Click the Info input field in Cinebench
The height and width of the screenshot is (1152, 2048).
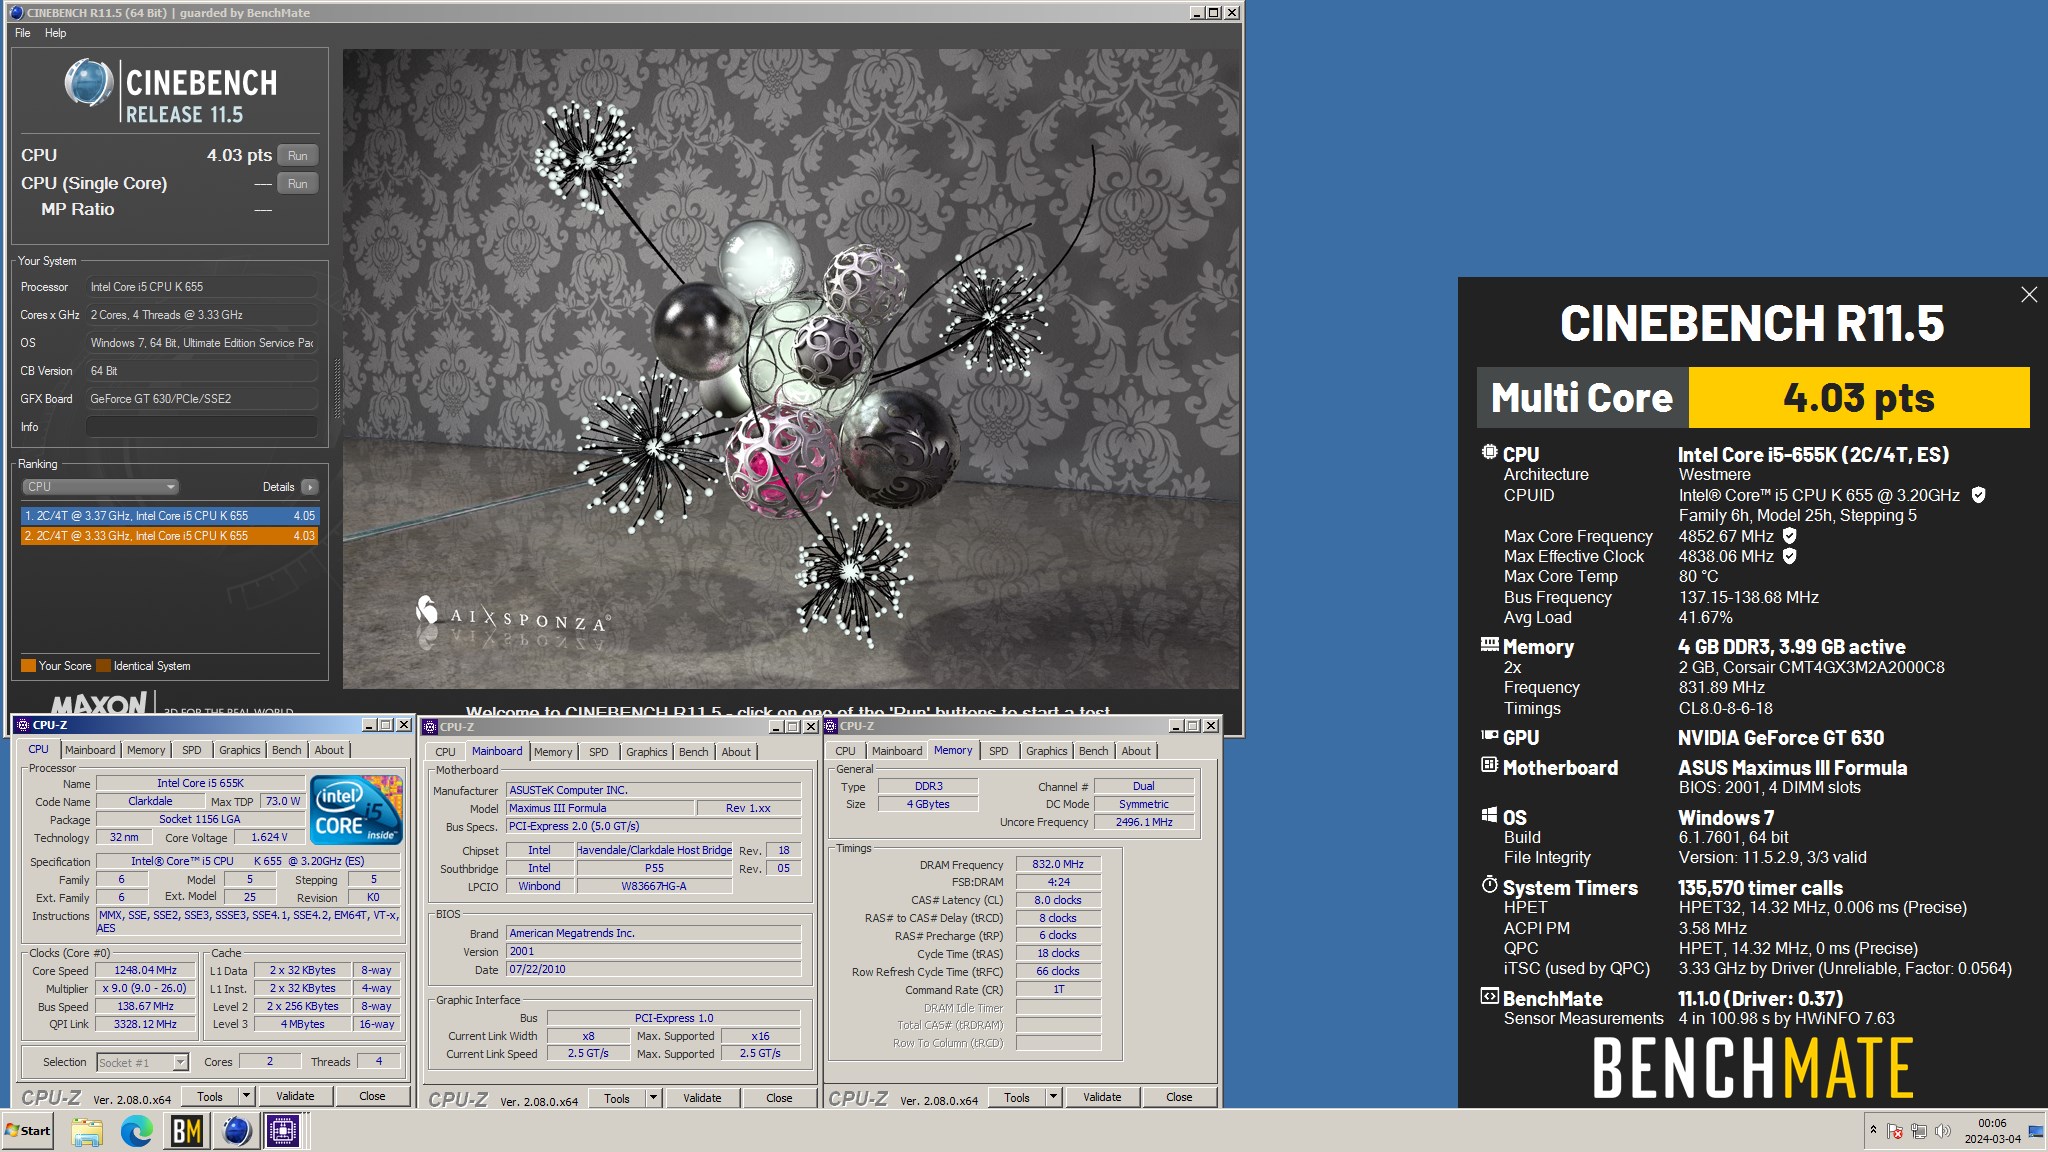coord(201,427)
